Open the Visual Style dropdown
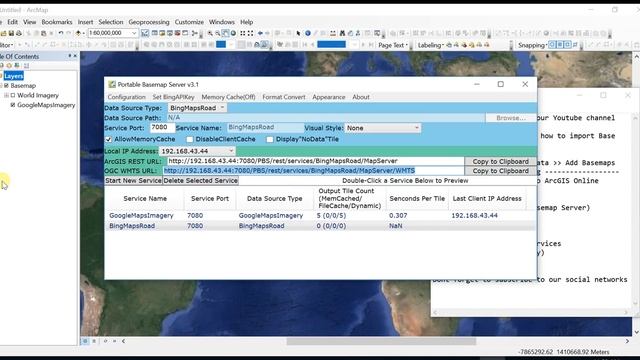Image resolution: width=640 pixels, height=360 pixels. [383, 128]
